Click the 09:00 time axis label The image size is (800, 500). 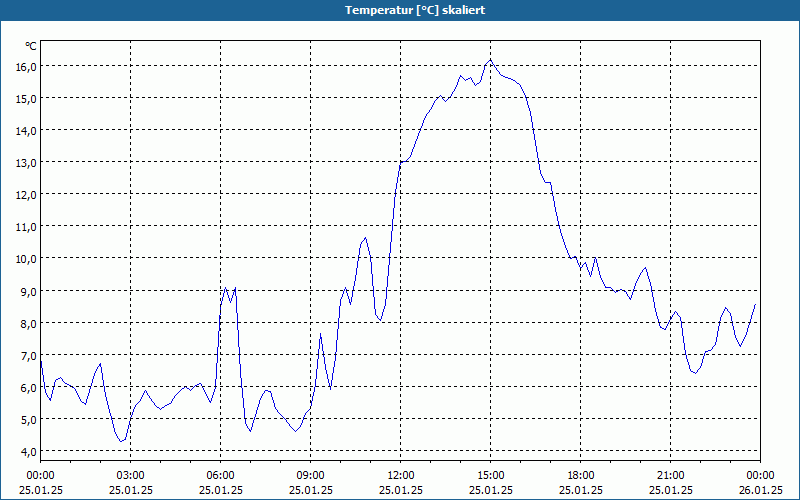310,476
